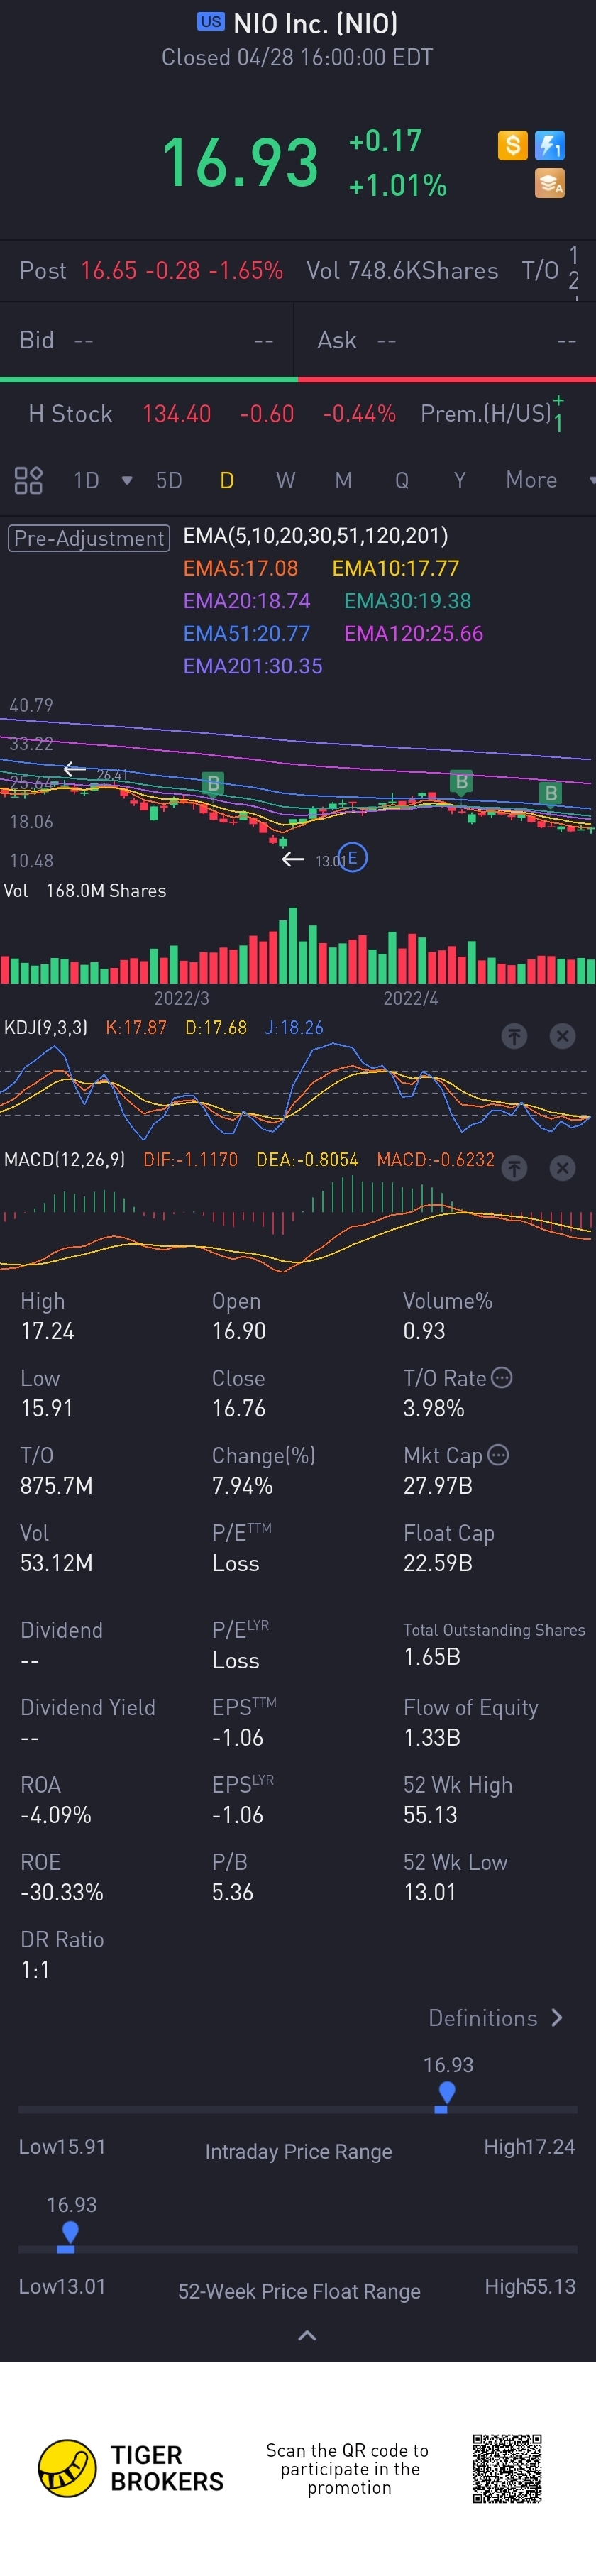Expand the More timeframes dropdown
596x2576 pixels.
(591, 481)
